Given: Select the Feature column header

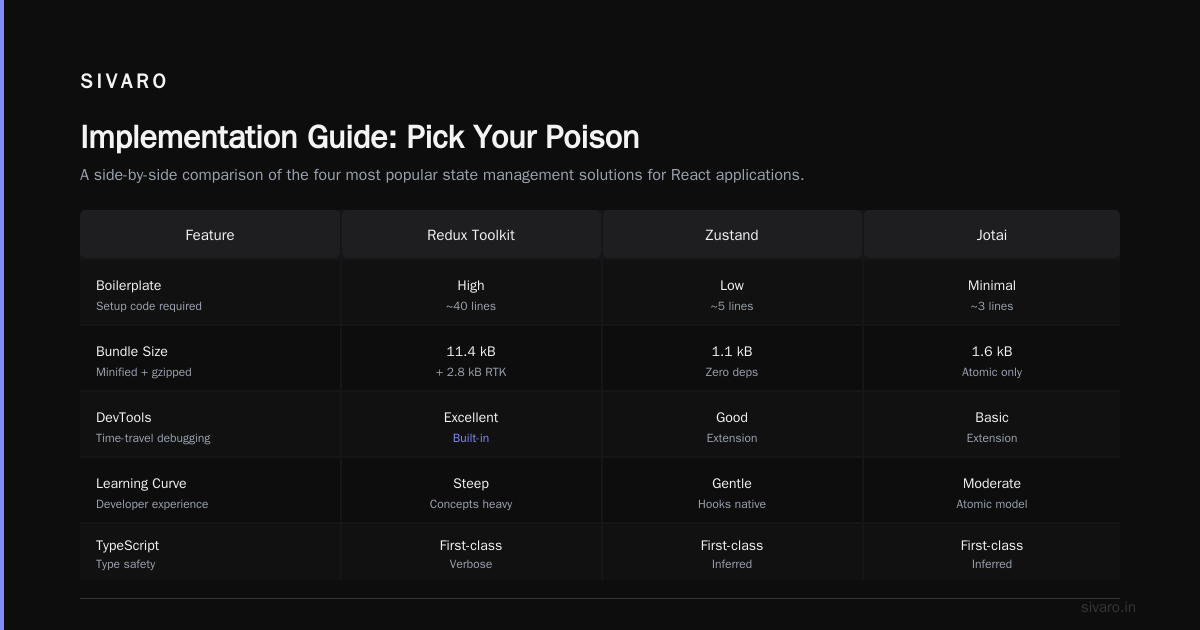Looking at the screenshot, I should tap(210, 235).
